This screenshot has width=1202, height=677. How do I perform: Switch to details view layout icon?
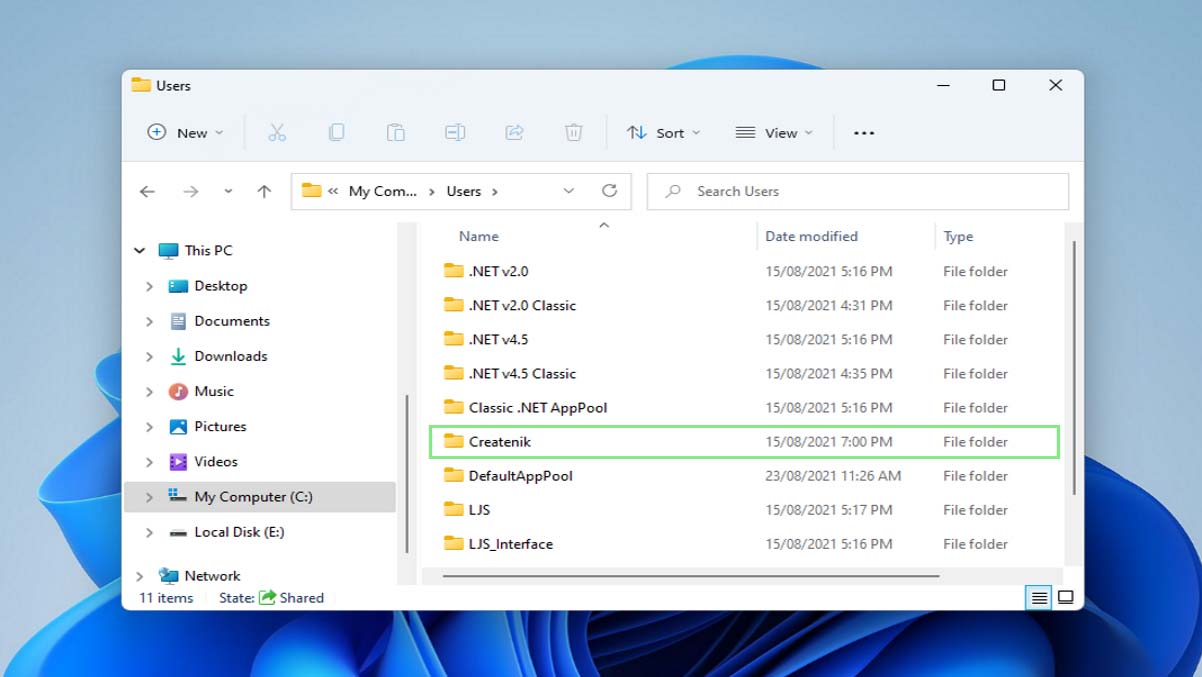coord(1039,598)
